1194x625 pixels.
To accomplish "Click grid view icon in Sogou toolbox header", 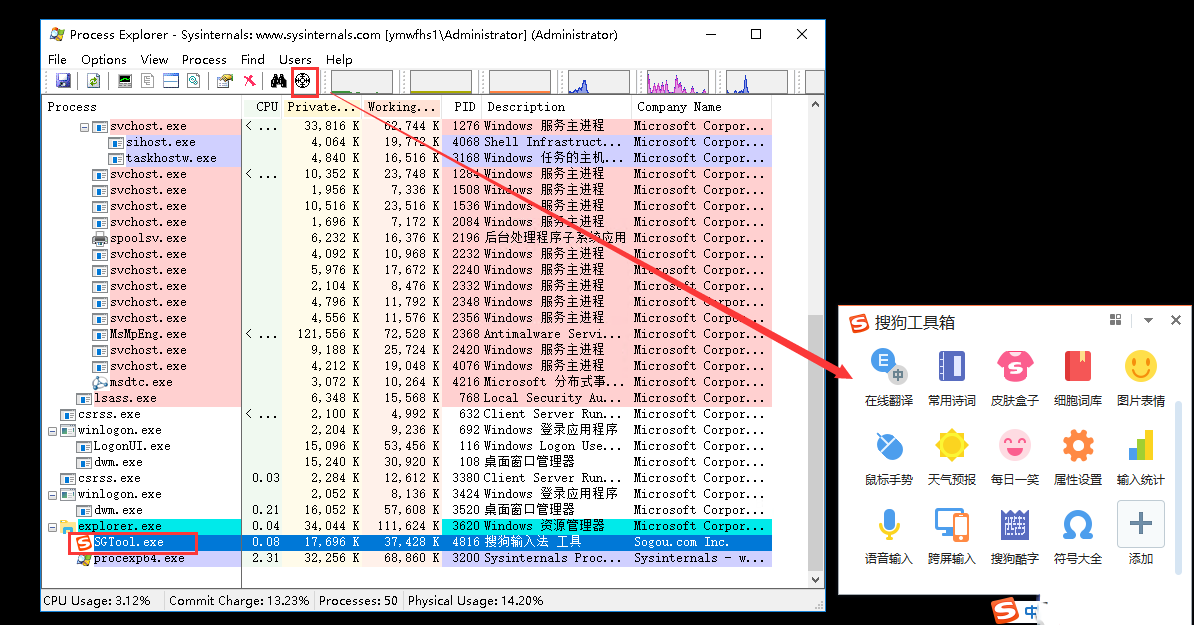I will pyautogui.click(x=1116, y=320).
